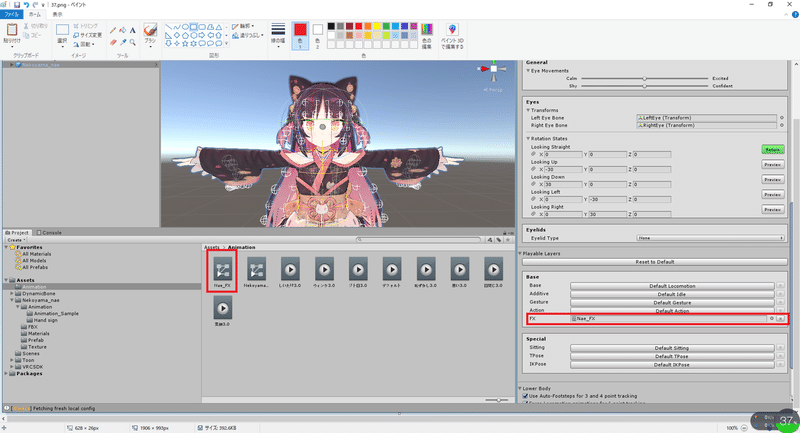This screenshot has height=433, width=800.
Task: Select the ウィンク3.0 animation clip asset
Action: click(x=324, y=272)
